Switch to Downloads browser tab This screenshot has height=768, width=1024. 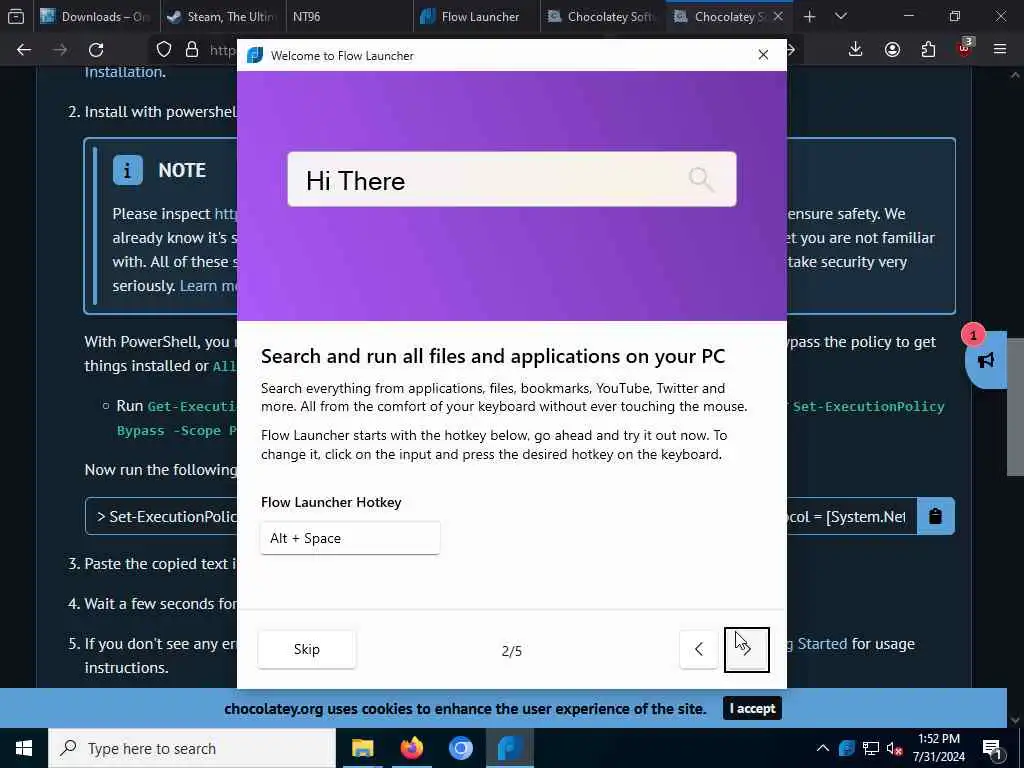[95, 16]
